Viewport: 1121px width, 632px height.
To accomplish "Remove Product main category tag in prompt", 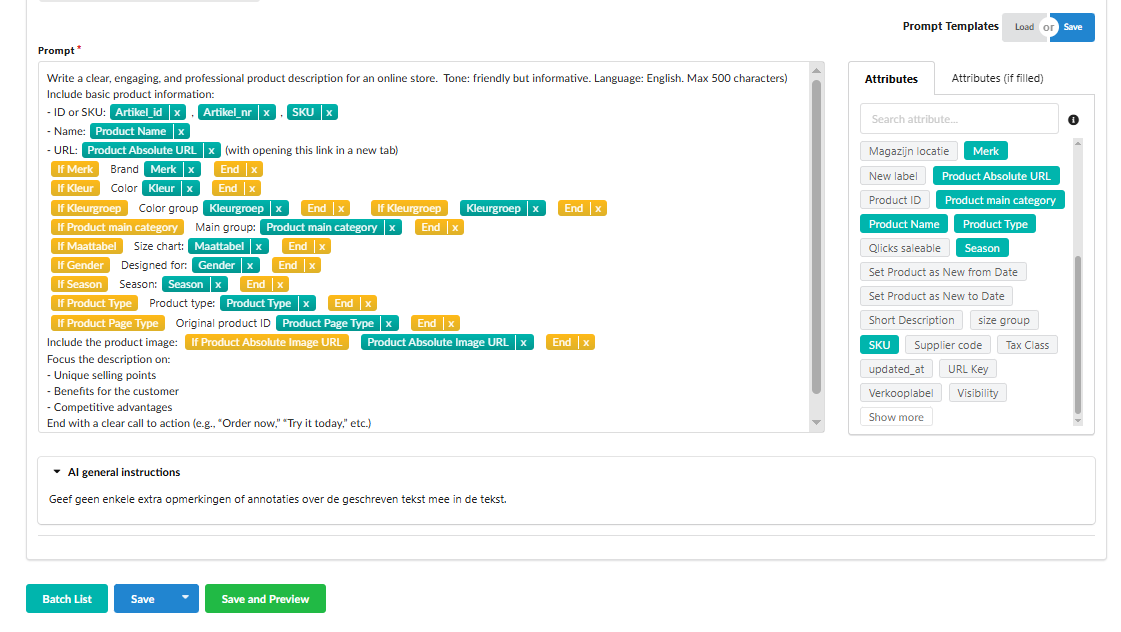I will pos(392,227).
